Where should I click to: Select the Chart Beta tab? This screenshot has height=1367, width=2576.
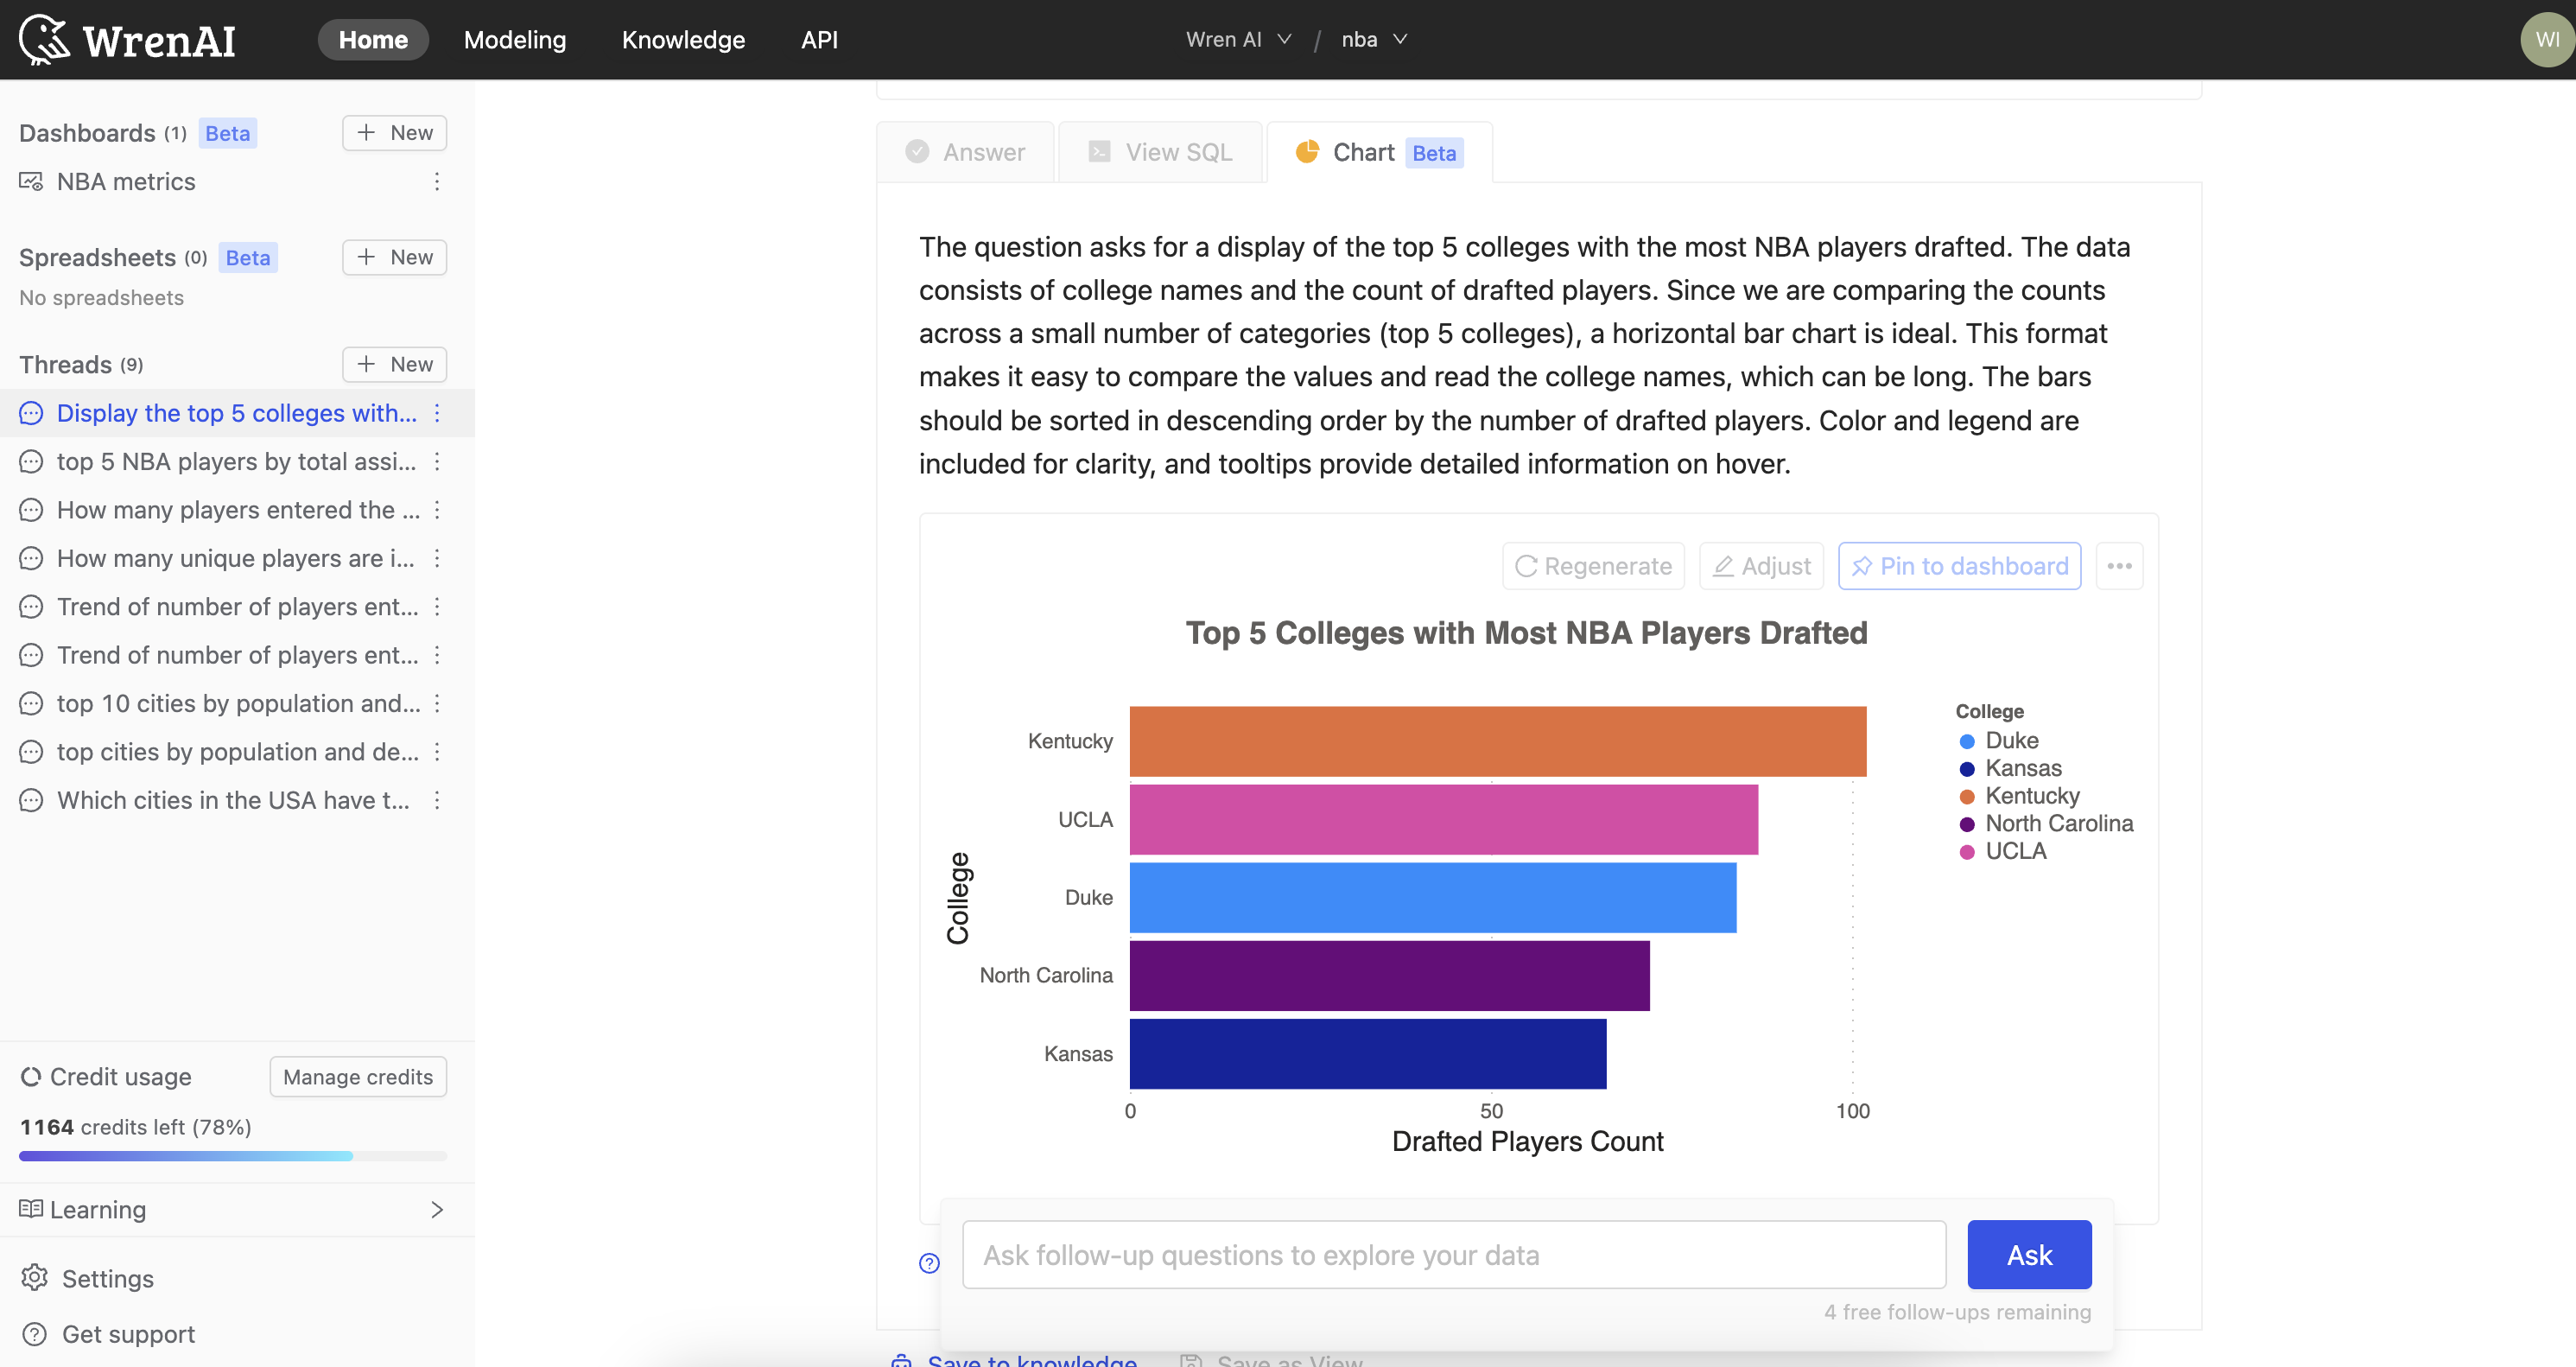[x=1379, y=152]
